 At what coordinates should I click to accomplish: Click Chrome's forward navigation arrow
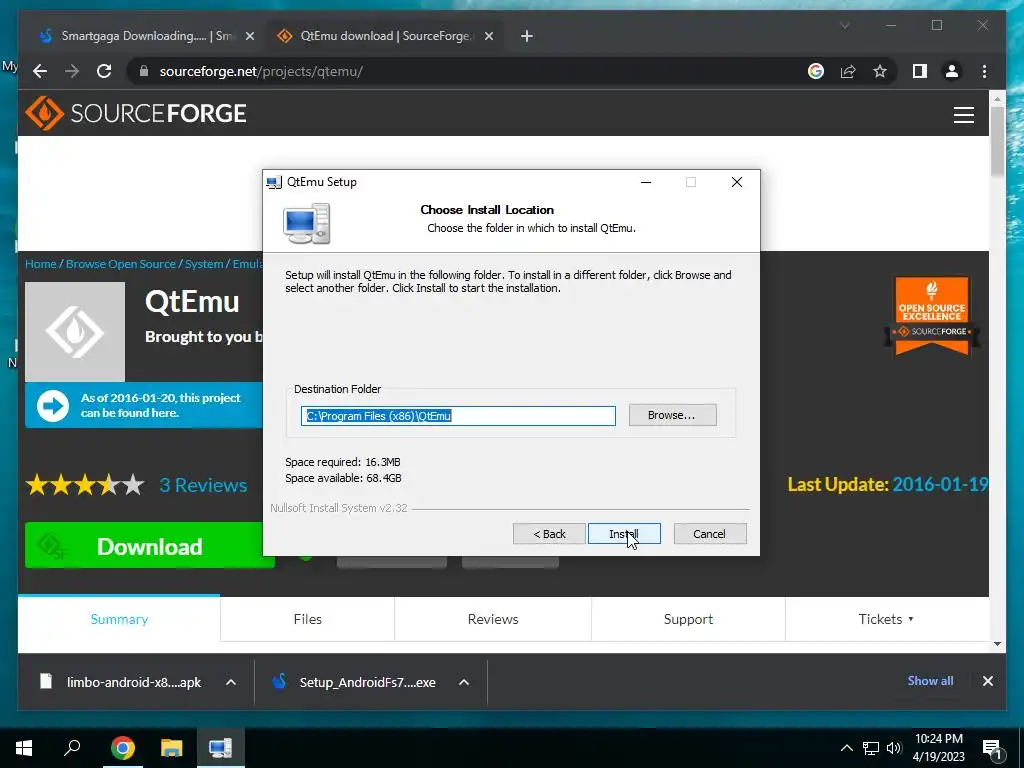[x=72, y=71]
